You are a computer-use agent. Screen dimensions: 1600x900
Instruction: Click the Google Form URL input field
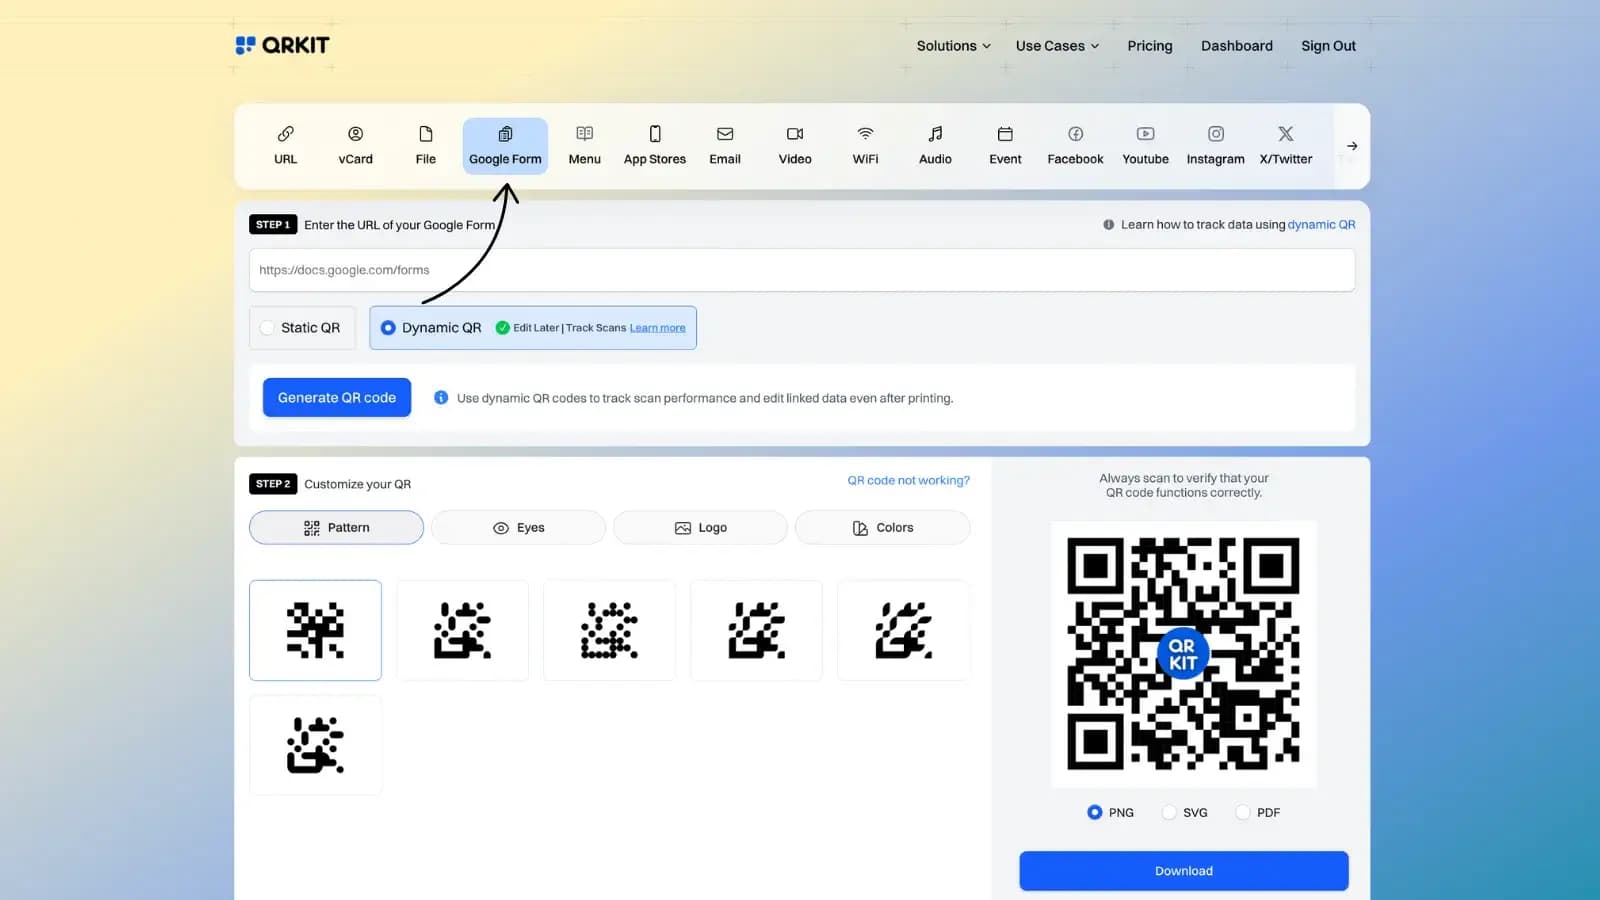click(x=800, y=269)
